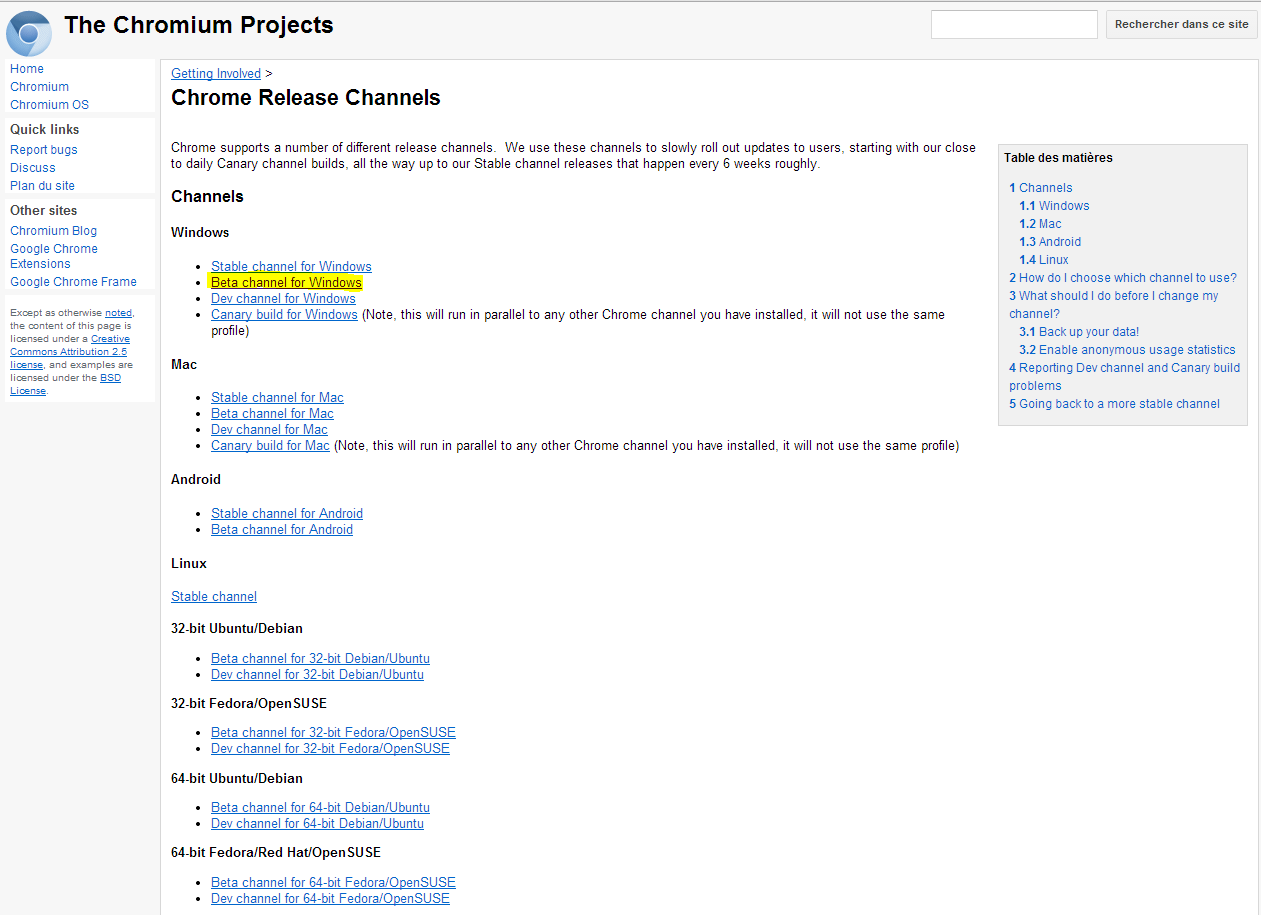Viewport: 1261px width, 915px height.
Task: Jump to '2 How do I choose which channel'
Action: coord(1123,278)
